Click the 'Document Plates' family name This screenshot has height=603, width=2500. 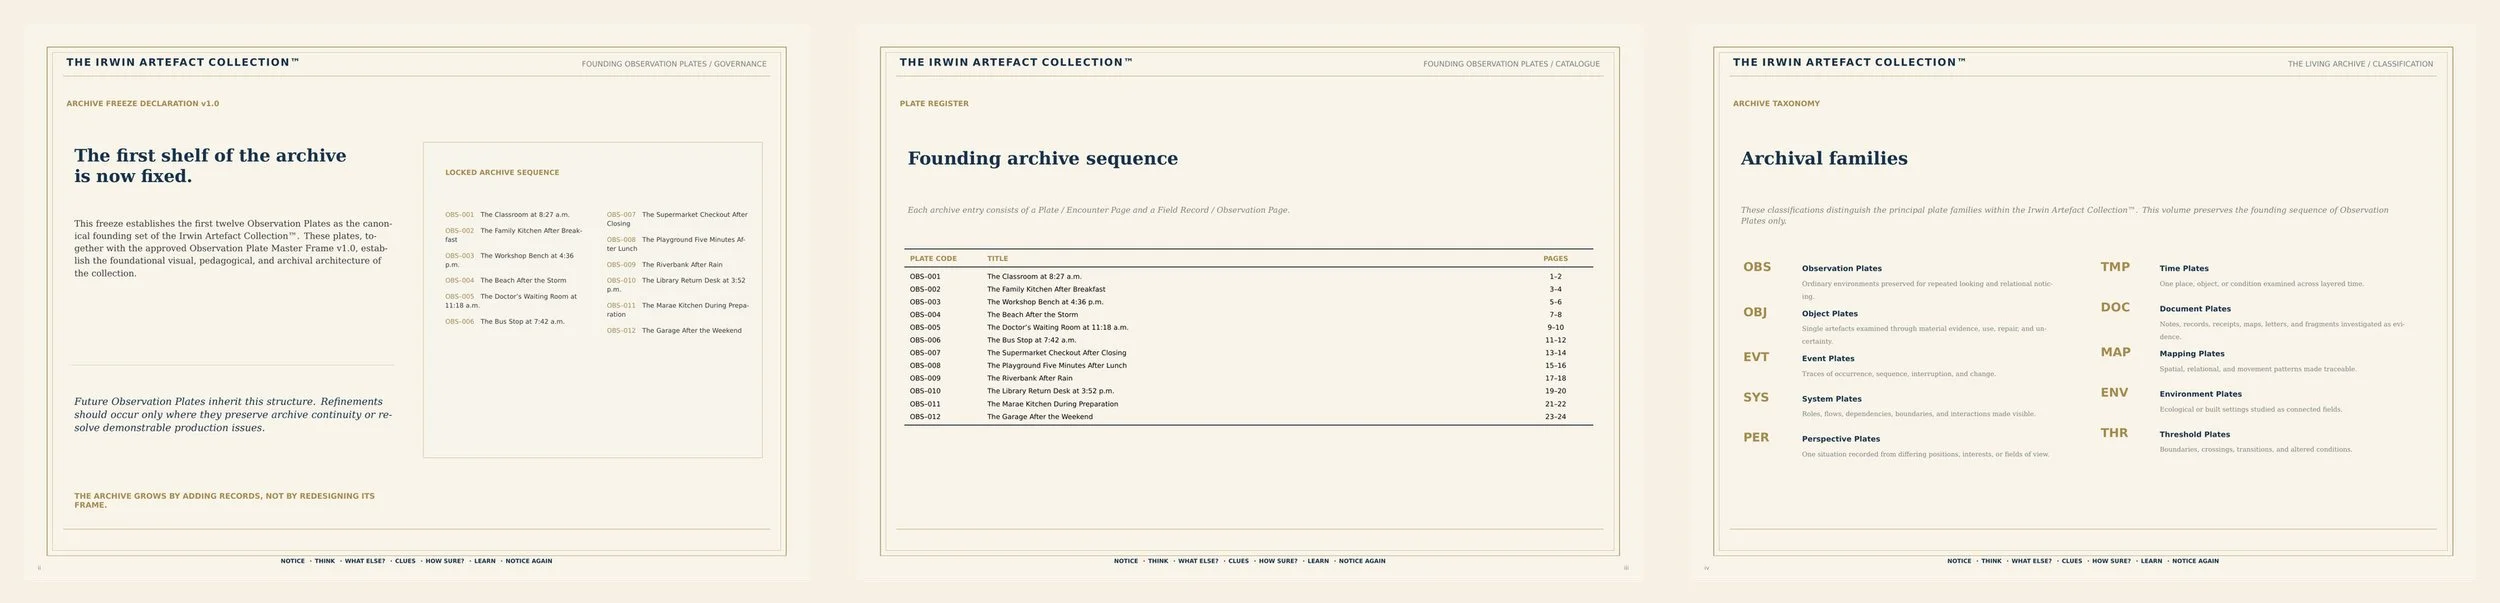pyautogui.click(x=2195, y=309)
